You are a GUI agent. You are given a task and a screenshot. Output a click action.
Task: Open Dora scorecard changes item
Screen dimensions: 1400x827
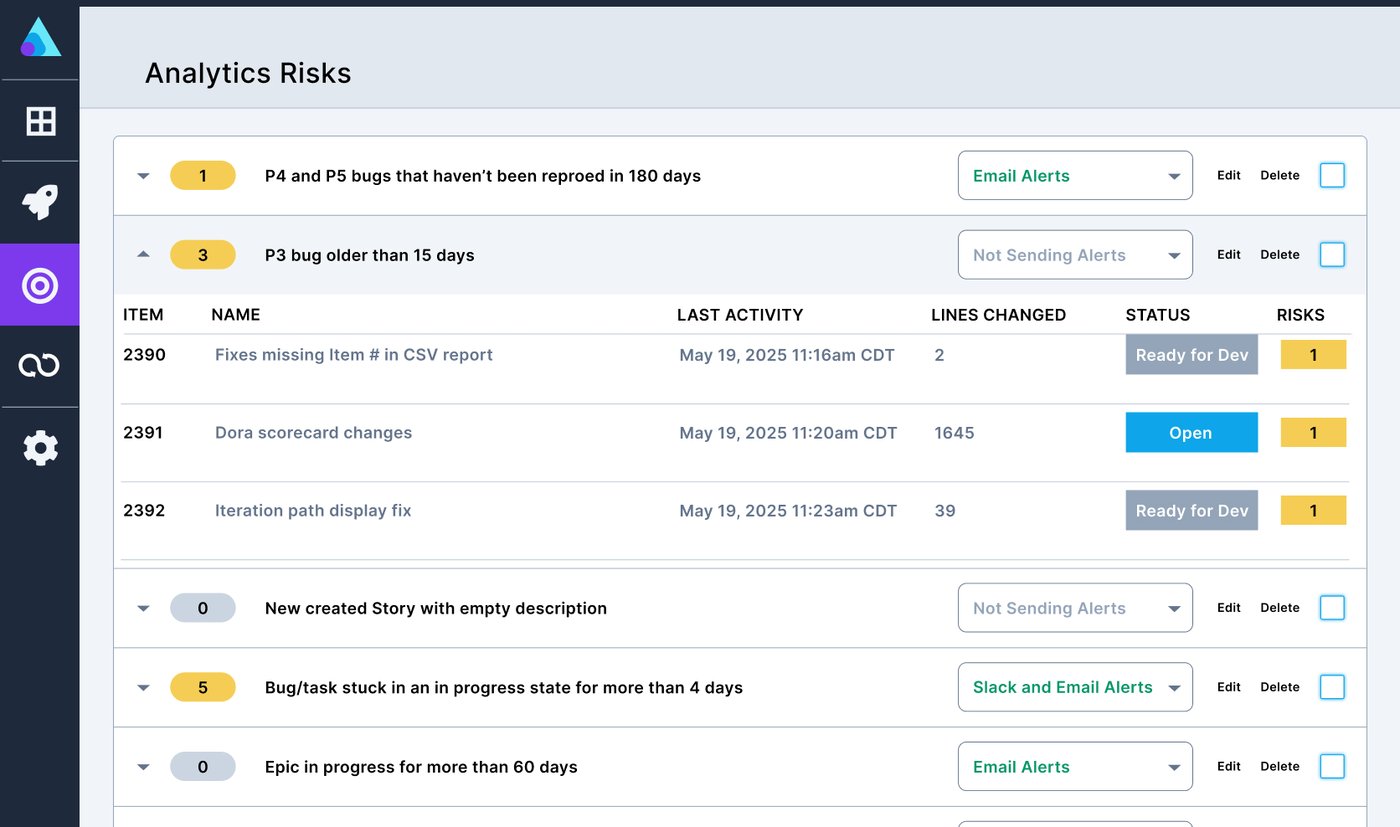point(313,433)
